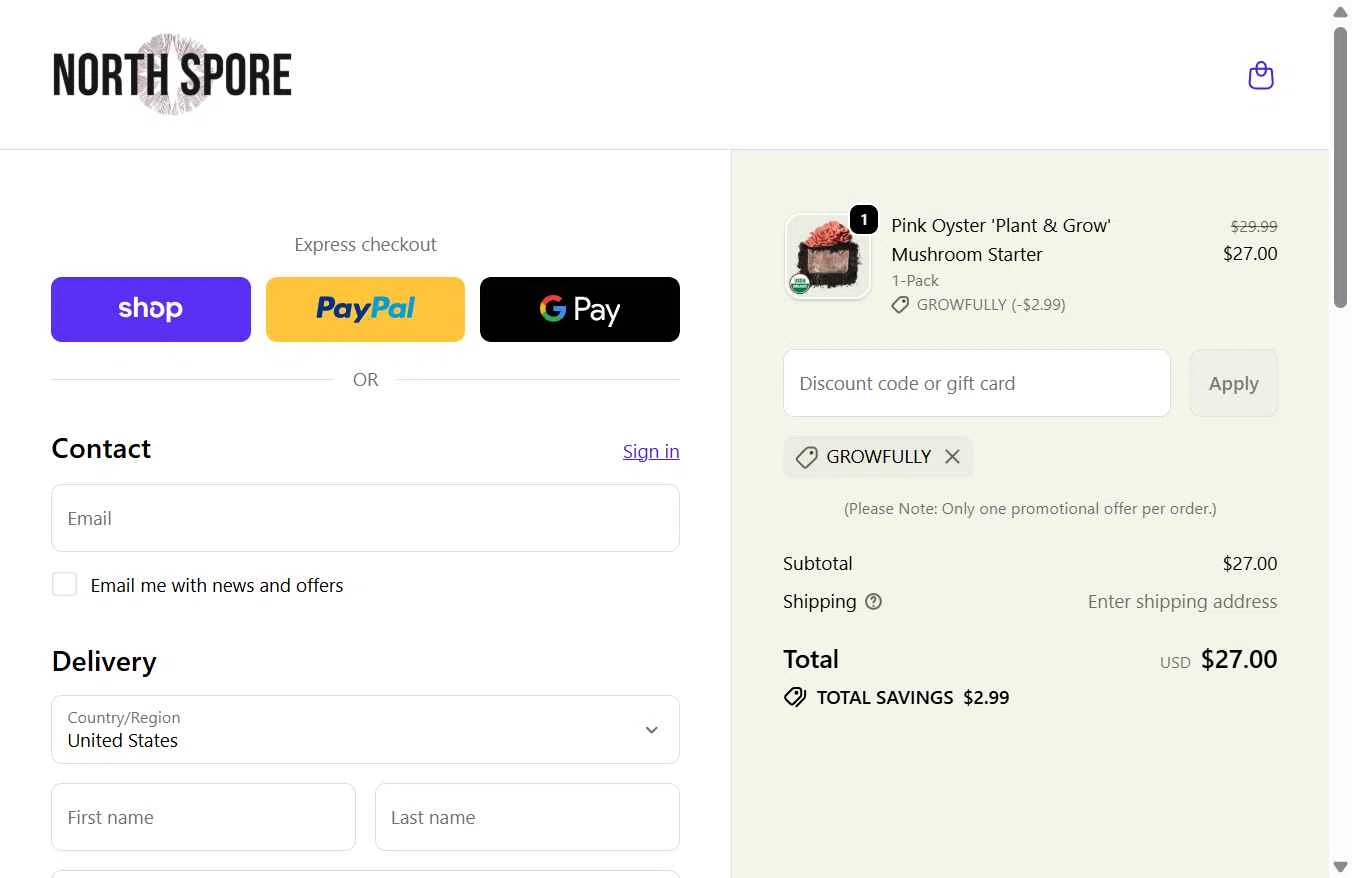Select the Last name text box

click(527, 817)
